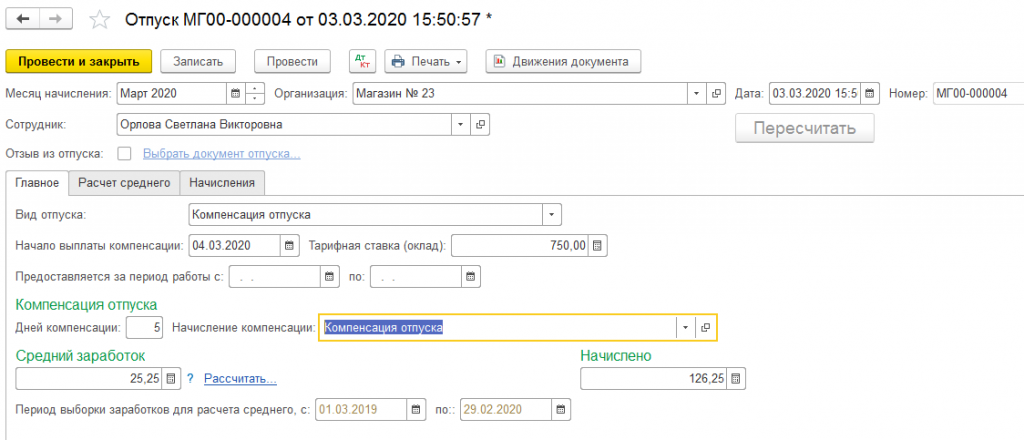Open calculator for Тарифная ставка field
Viewport: 1024px width, 440px height.
coord(597,246)
